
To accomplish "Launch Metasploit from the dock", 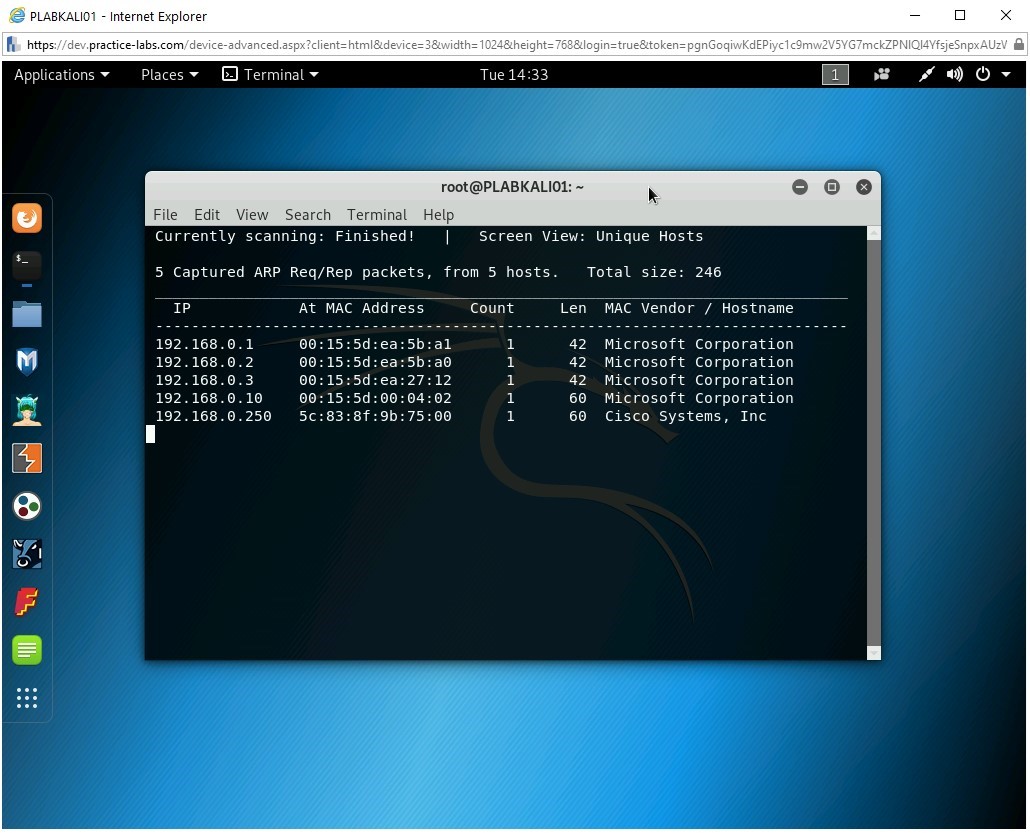I will [27, 361].
